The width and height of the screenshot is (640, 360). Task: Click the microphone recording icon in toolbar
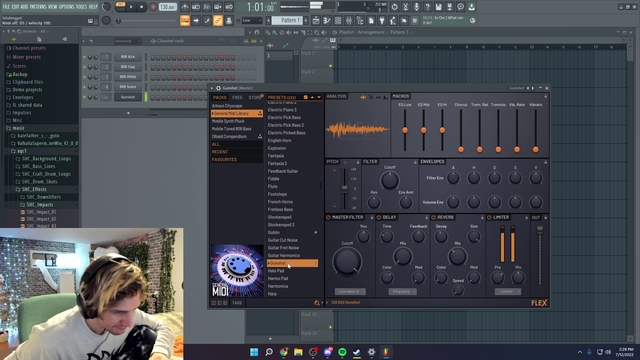pyautogui.click(x=416, y=7)
